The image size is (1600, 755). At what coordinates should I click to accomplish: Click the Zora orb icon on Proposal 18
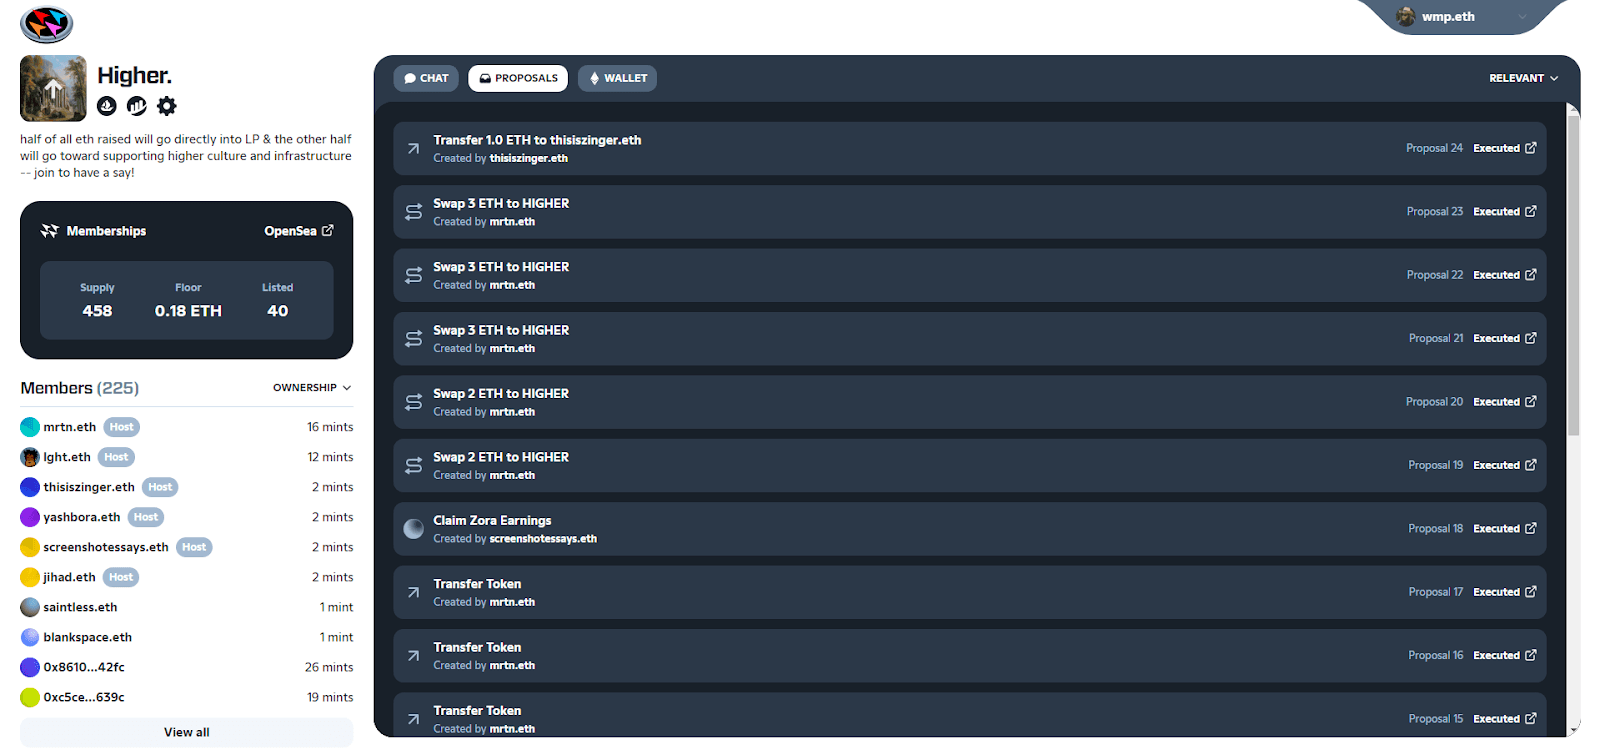(413, 529)
